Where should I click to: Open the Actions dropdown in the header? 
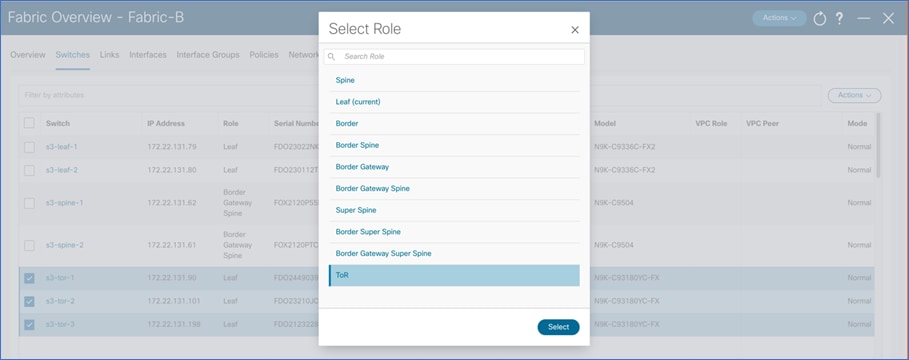[779, 18]
